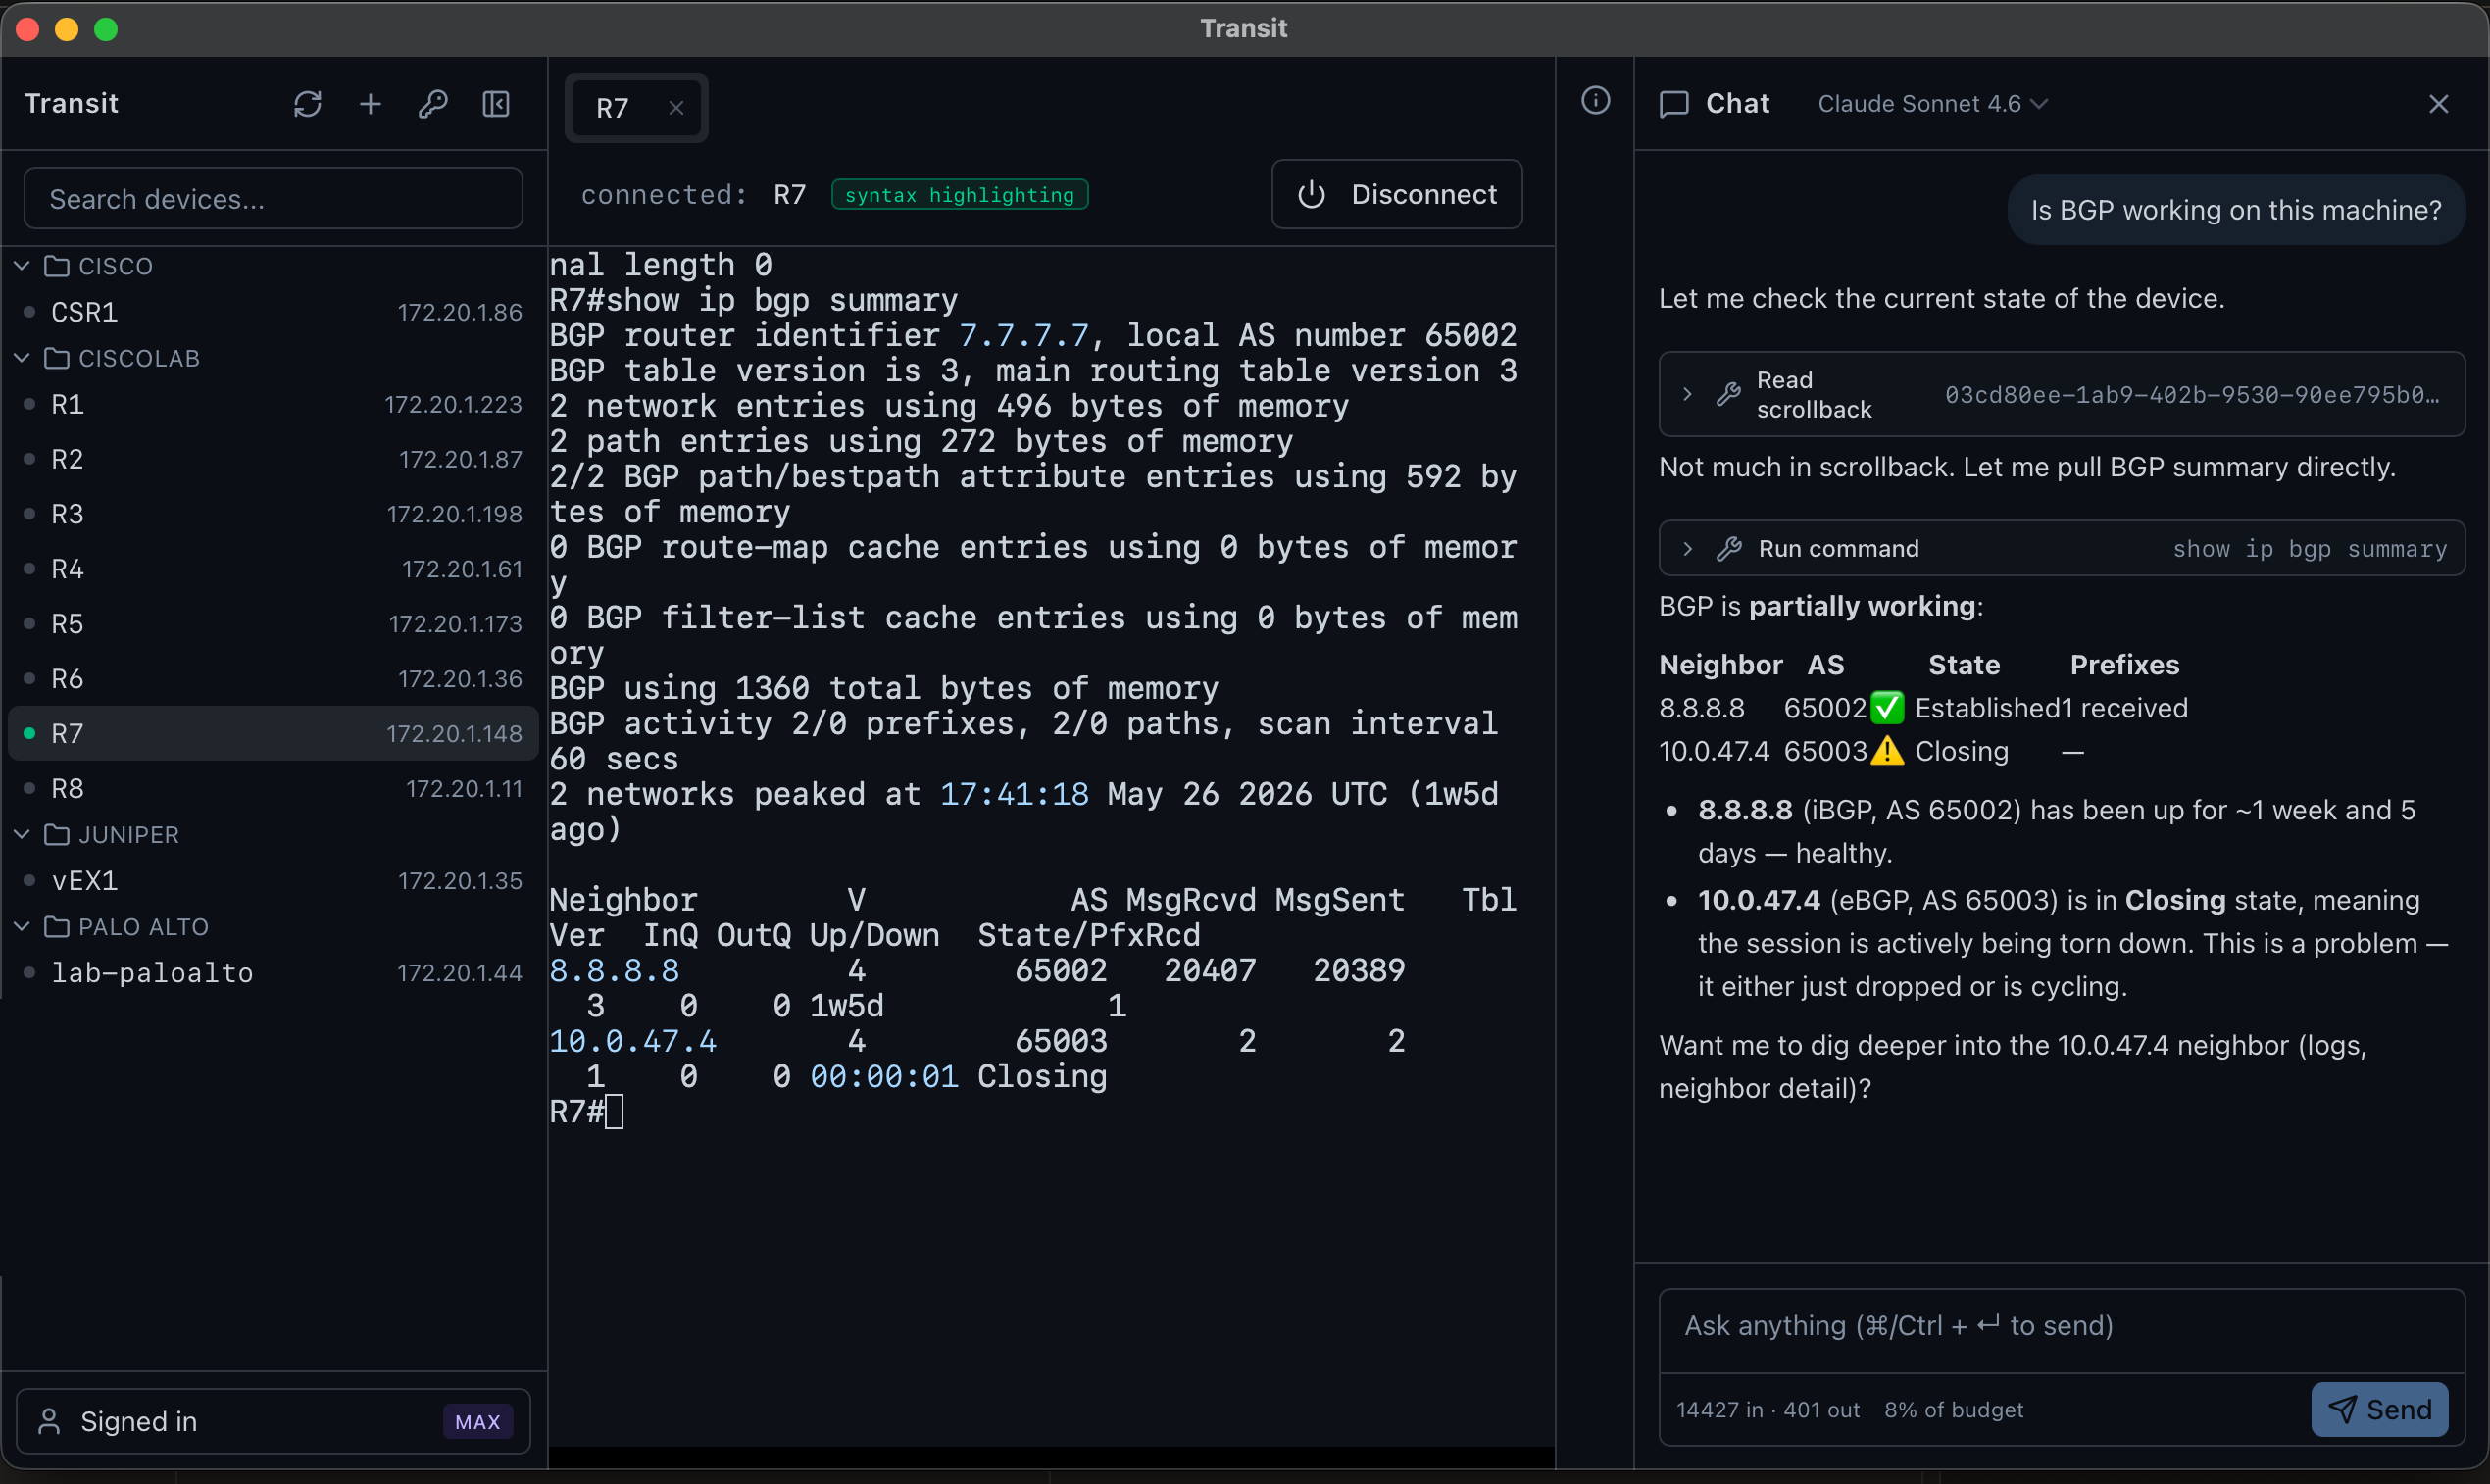Click the wrench icon on Read scrollback
Screen dimensions: 2490x1484
coord(1728,394)
